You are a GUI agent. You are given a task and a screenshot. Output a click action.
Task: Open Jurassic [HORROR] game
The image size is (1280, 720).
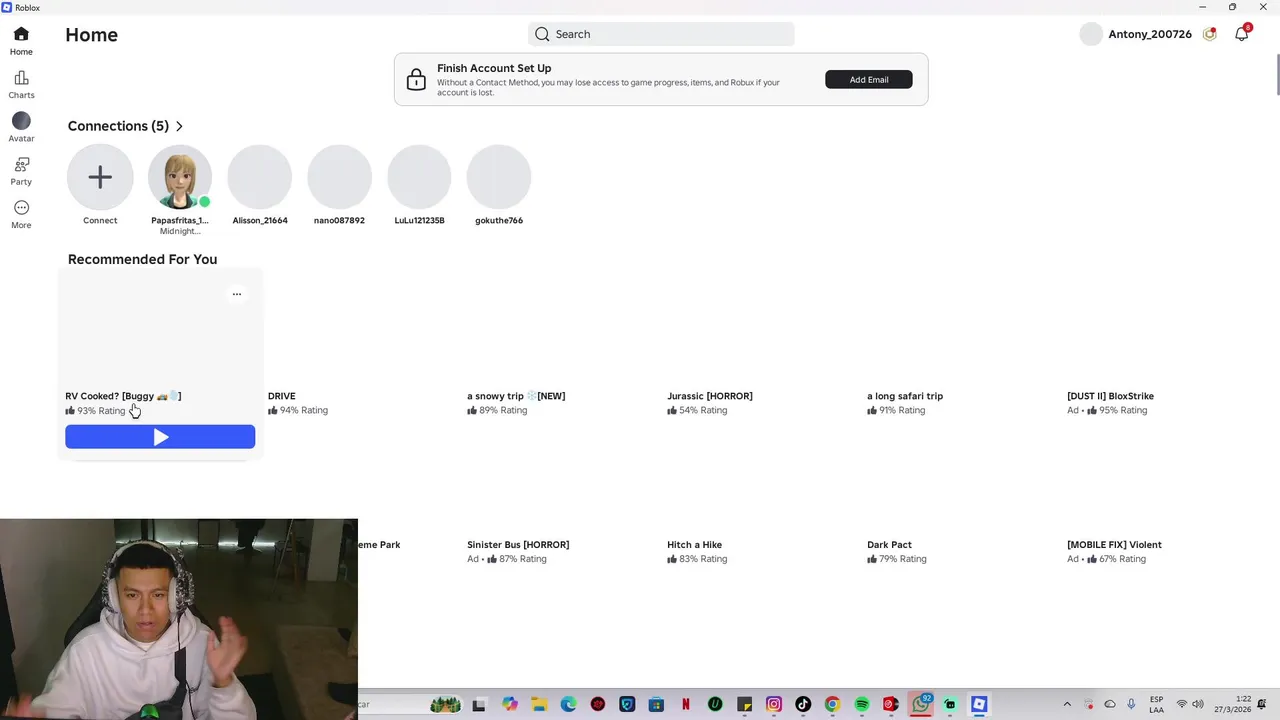(x=710, y=396)
